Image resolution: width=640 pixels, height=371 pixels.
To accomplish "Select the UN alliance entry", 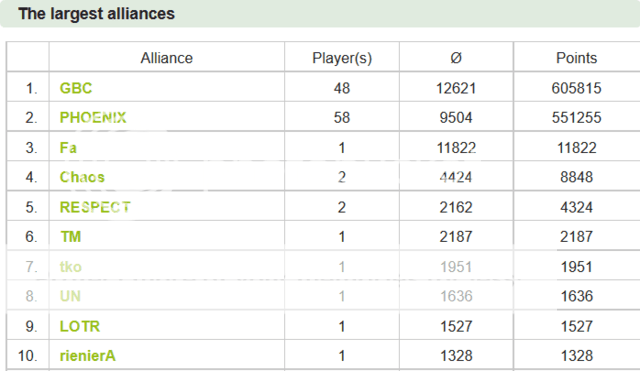I will [x=70, y=296].
